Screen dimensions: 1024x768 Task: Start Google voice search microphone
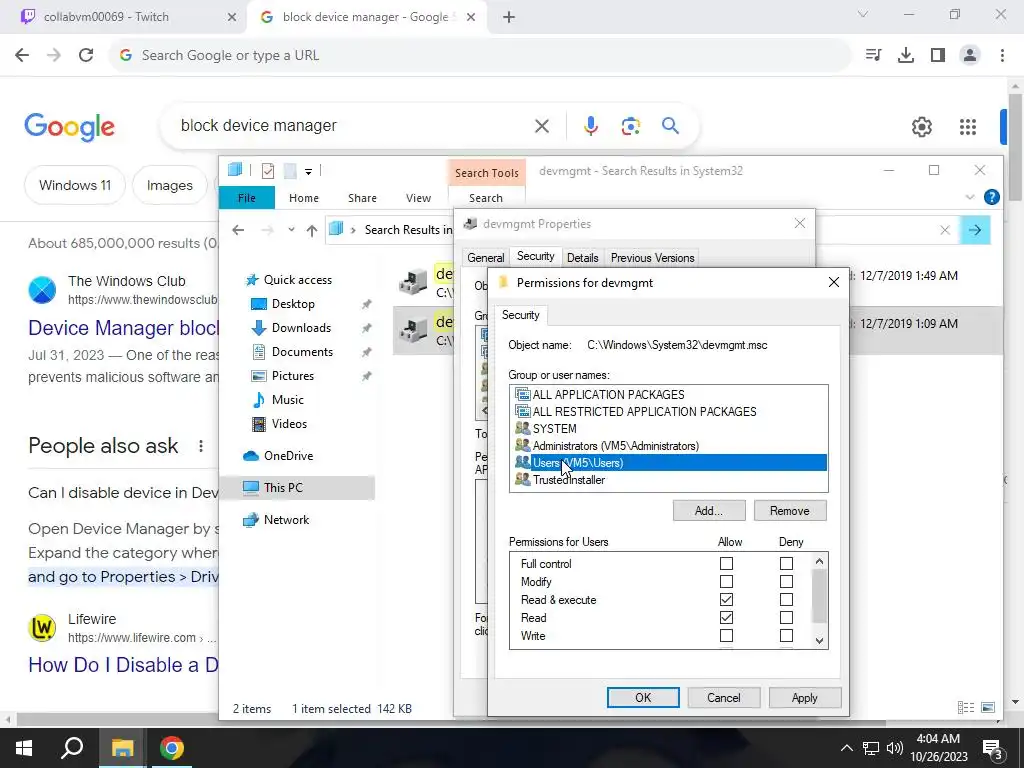tap(590, 126)
